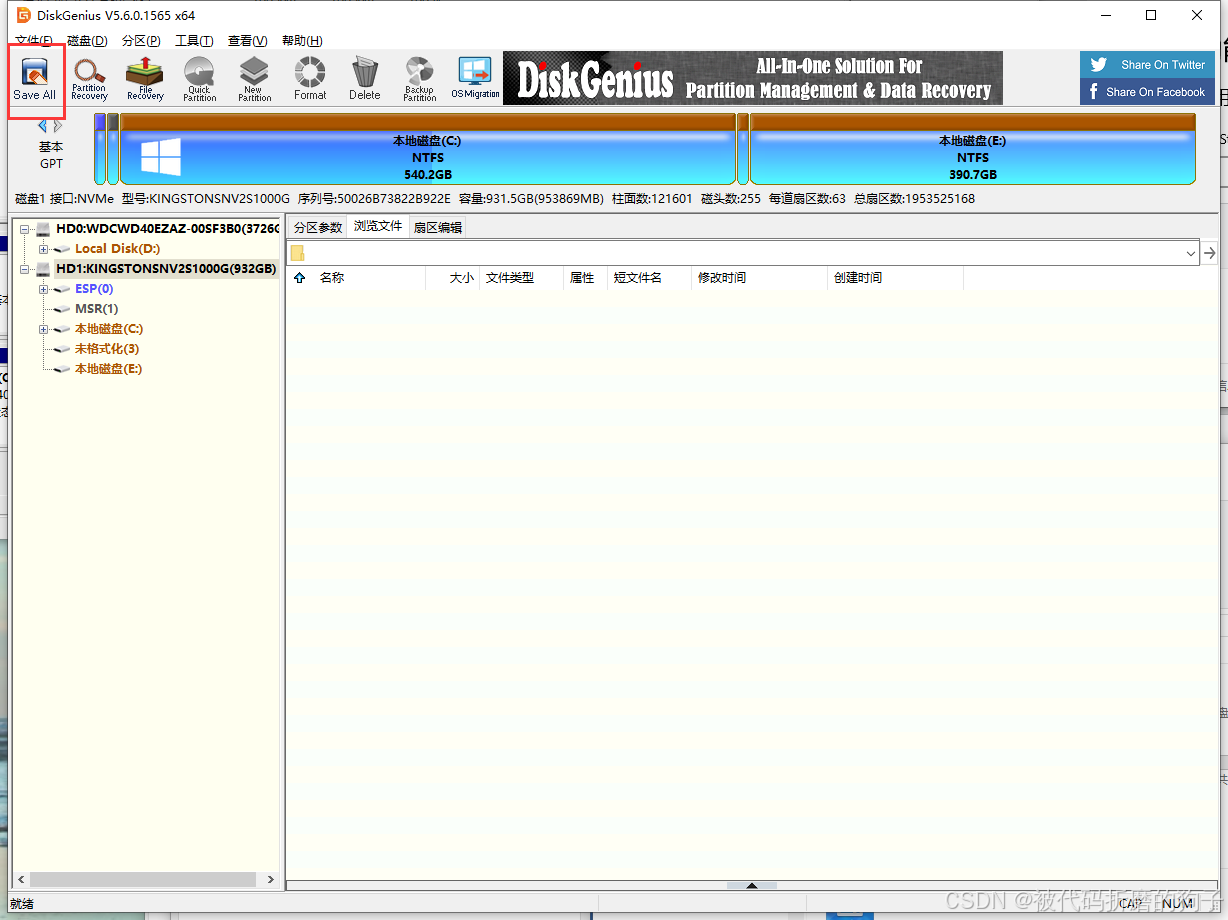Select the 本地磁盘(E:) partition bar
This screenshot has height=920, width=1228.
[972, 149]
